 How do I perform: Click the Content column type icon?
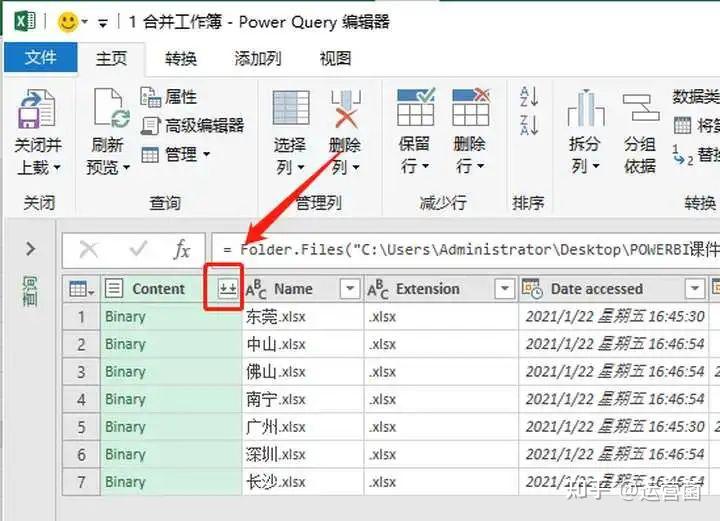tap(114, 289)
